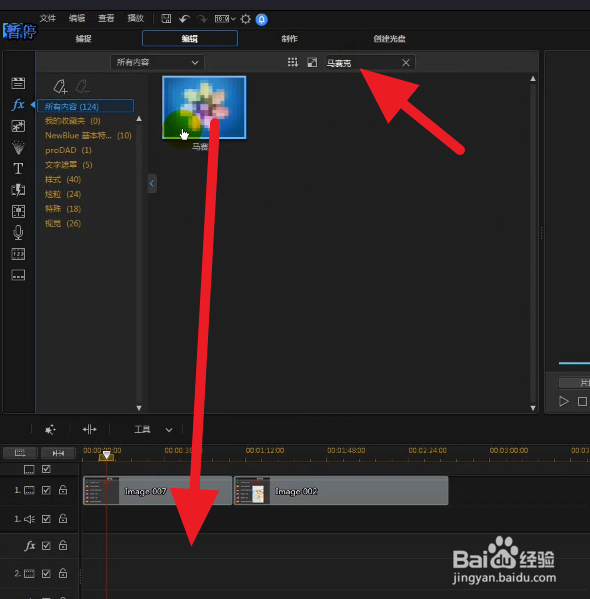Redo the last action
The width and height of the screenshot is (590, 599).
coord(202,19)
